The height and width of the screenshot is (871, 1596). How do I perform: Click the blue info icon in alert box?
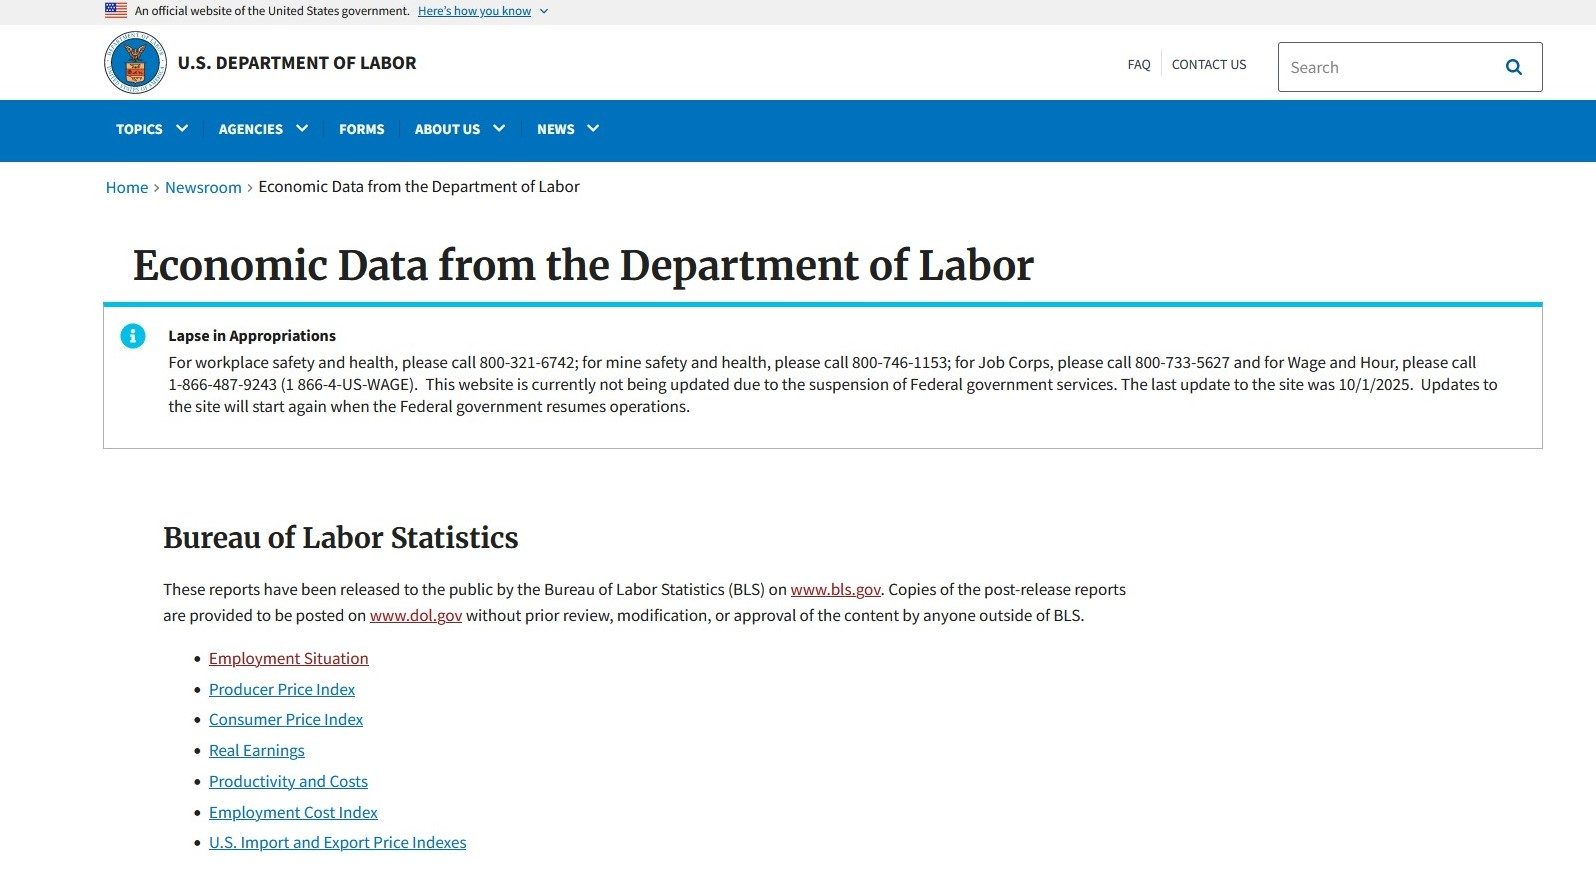click(x=133, y=336)
